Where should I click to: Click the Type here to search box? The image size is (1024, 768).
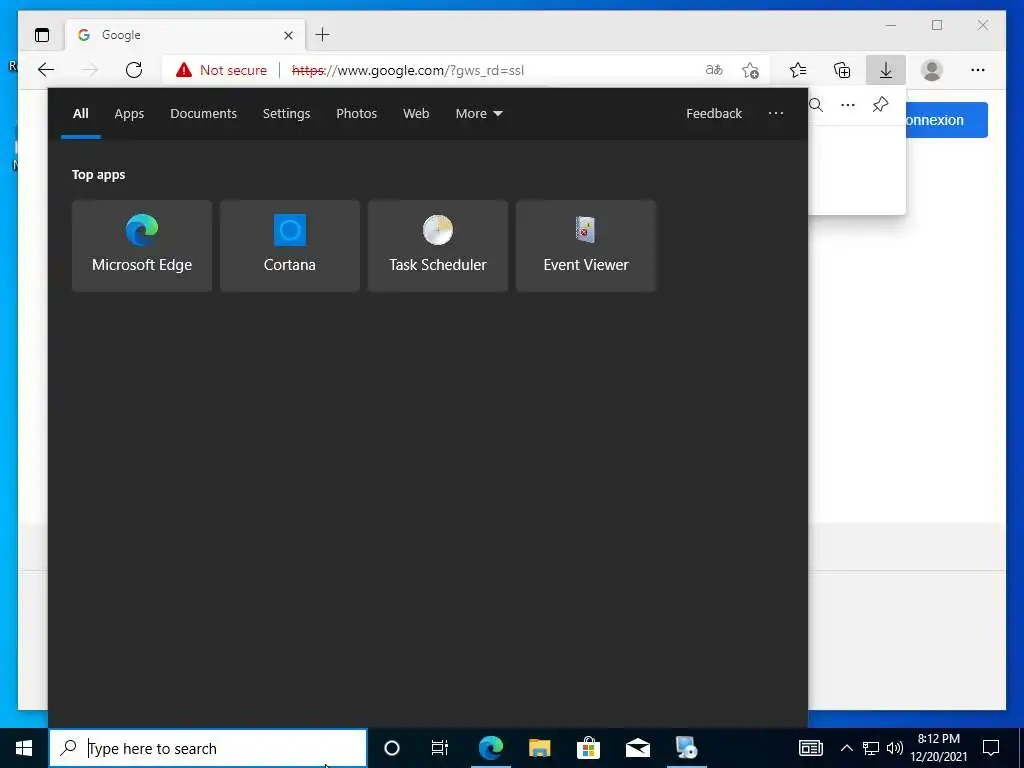tap(208, 748)
